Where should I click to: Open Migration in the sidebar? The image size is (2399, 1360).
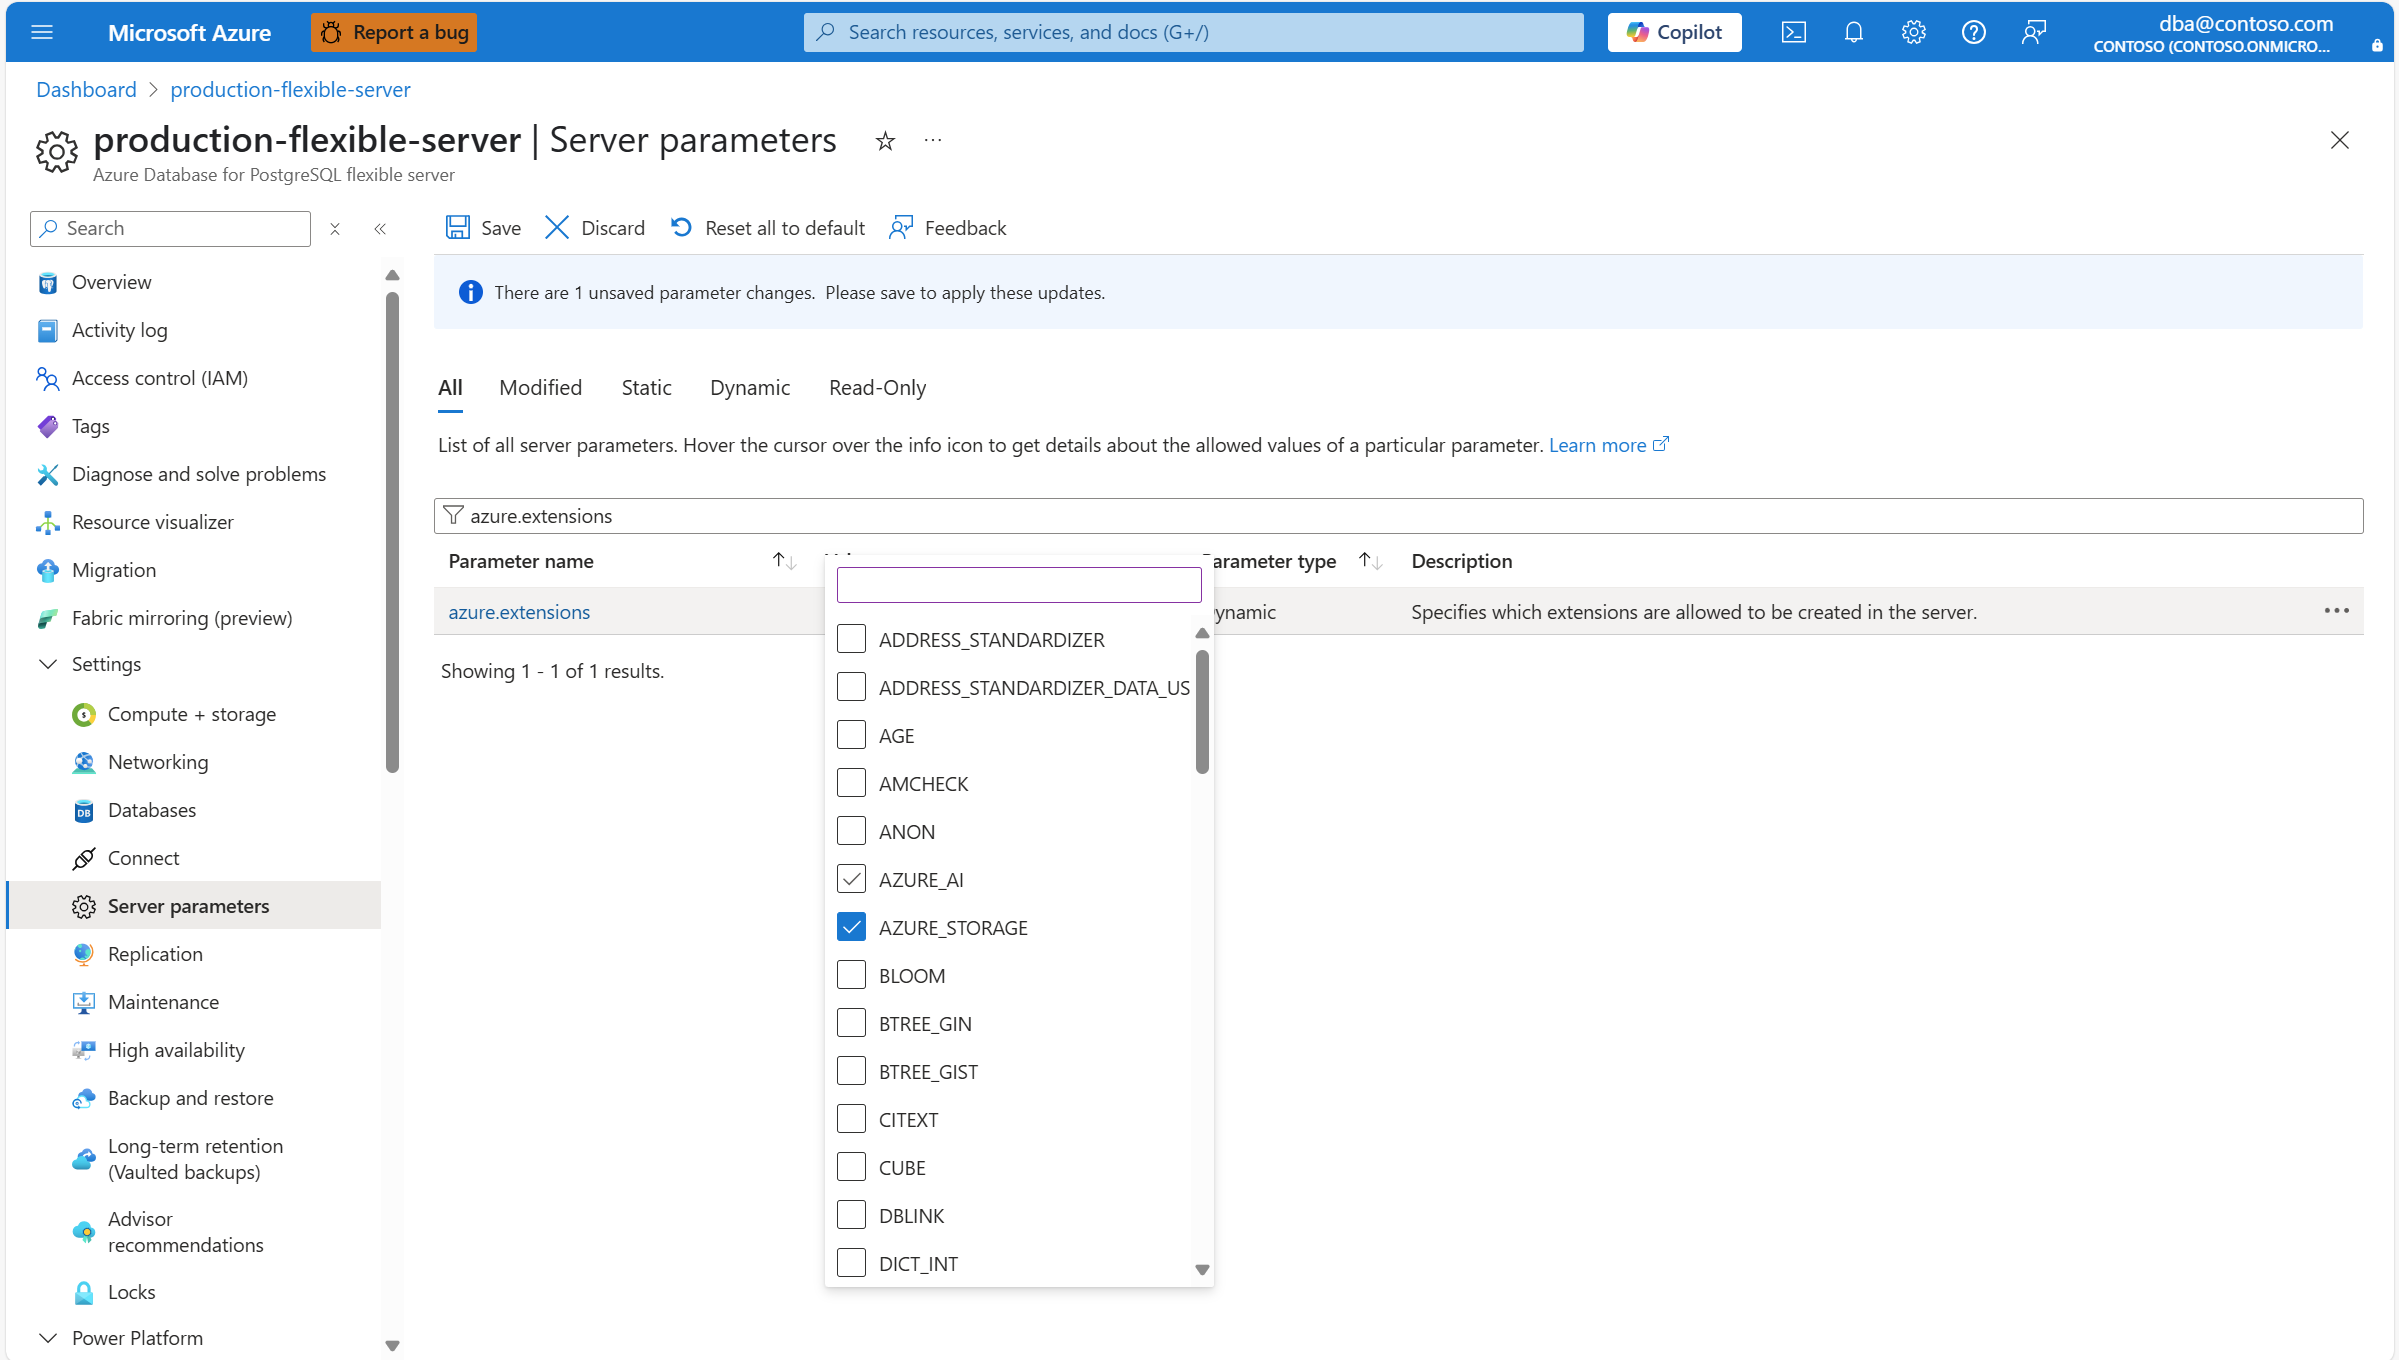pos(113,570)
